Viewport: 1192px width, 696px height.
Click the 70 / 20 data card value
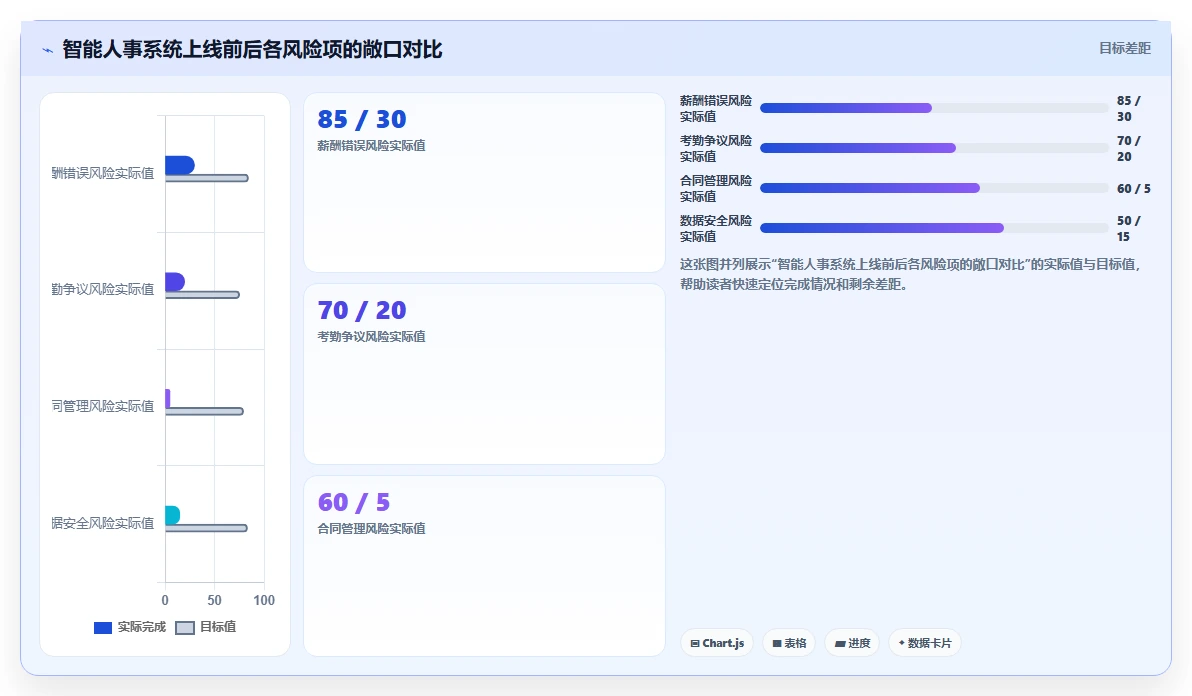point(362,310)
